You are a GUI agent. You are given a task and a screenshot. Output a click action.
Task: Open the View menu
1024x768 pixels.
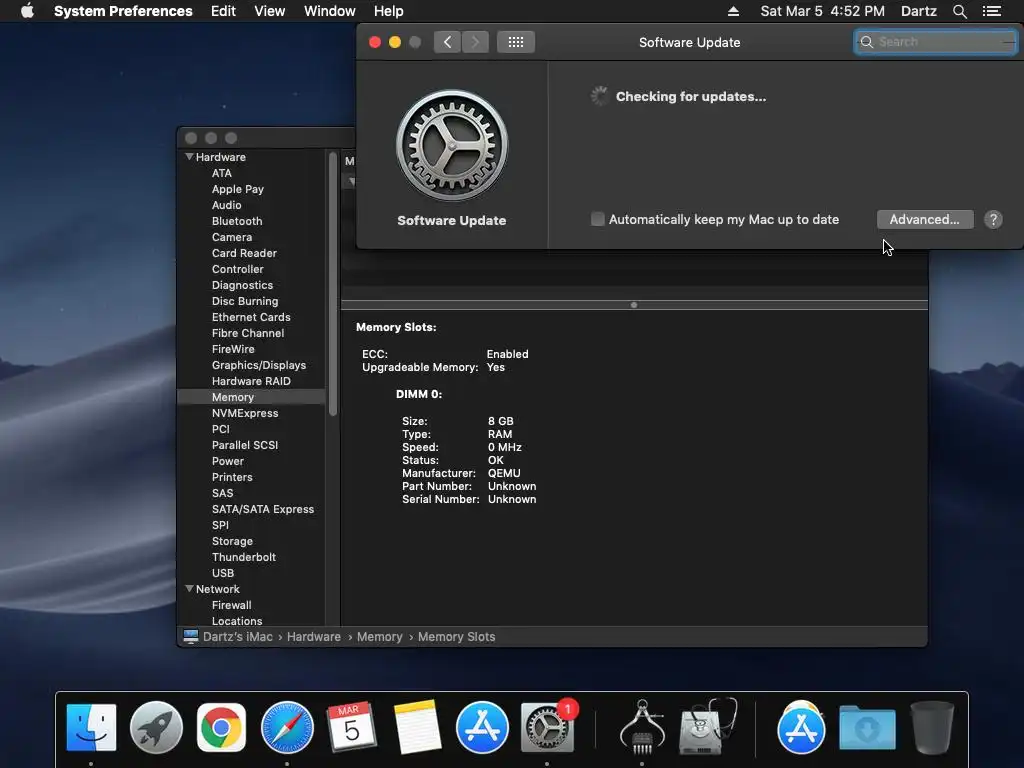[270, 11]
